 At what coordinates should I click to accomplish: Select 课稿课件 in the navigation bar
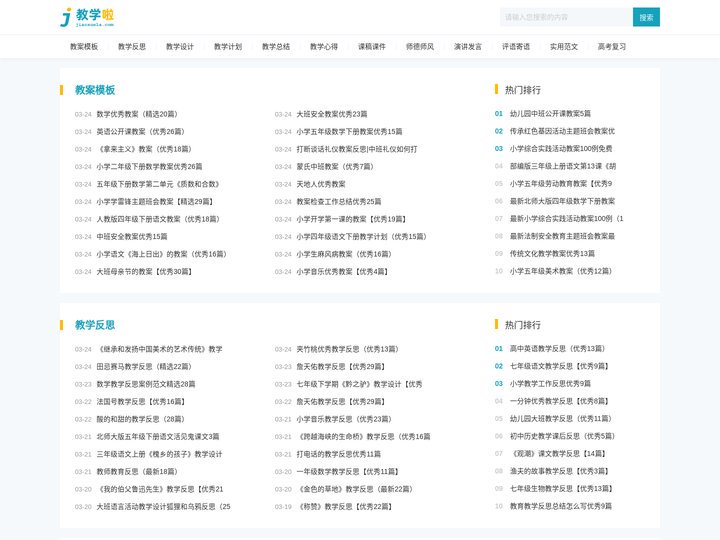tap(372, 46)
